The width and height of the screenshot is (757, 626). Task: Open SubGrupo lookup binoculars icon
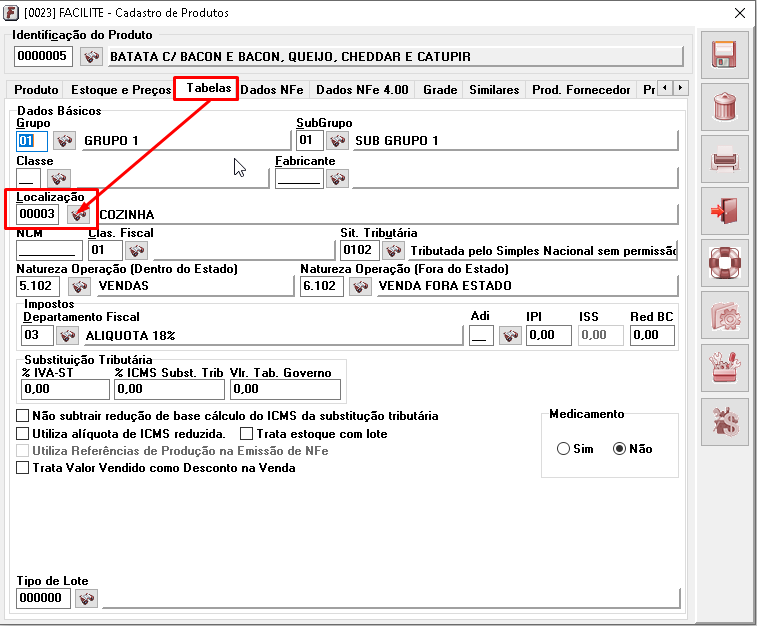(337, 141)
